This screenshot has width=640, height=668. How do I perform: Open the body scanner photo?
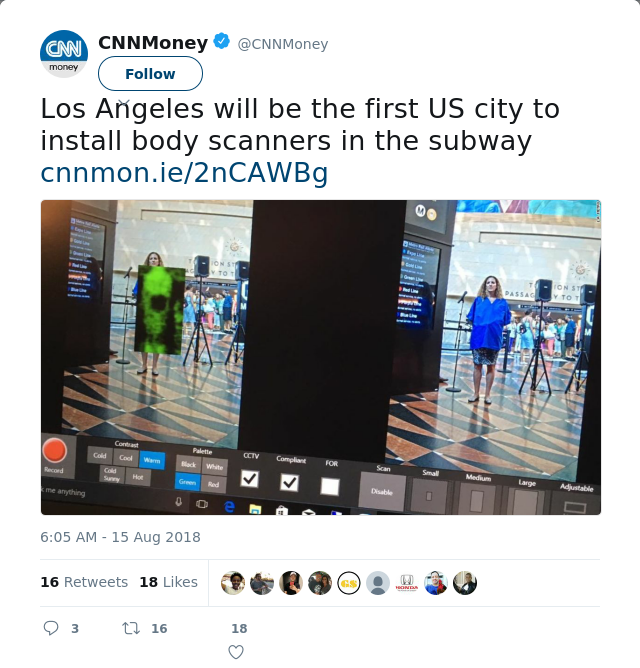click(321, 357)
